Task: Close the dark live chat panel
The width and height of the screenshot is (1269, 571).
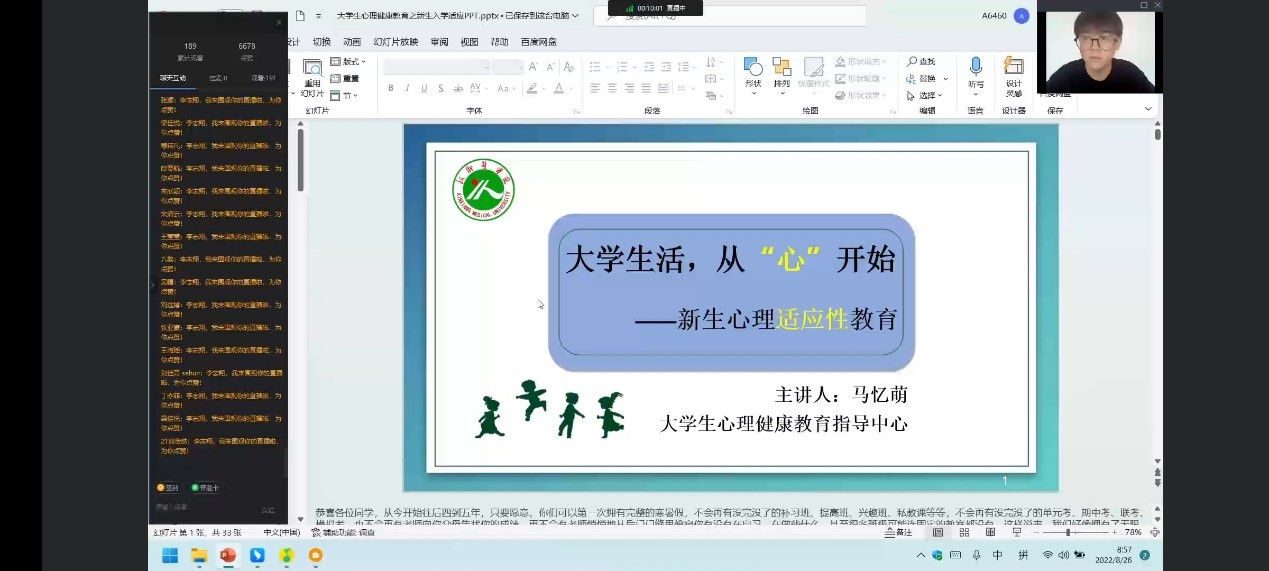Action: (279, 22)
